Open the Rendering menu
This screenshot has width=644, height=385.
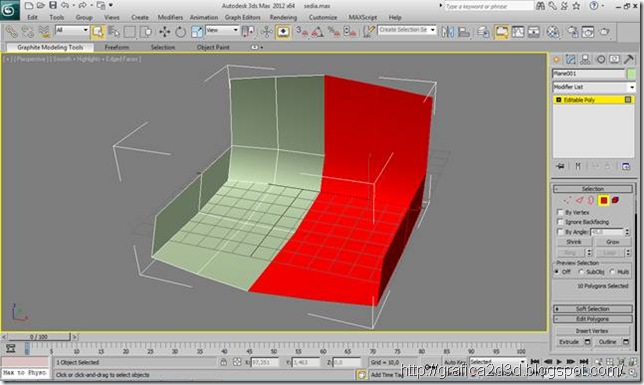[283, 17]
